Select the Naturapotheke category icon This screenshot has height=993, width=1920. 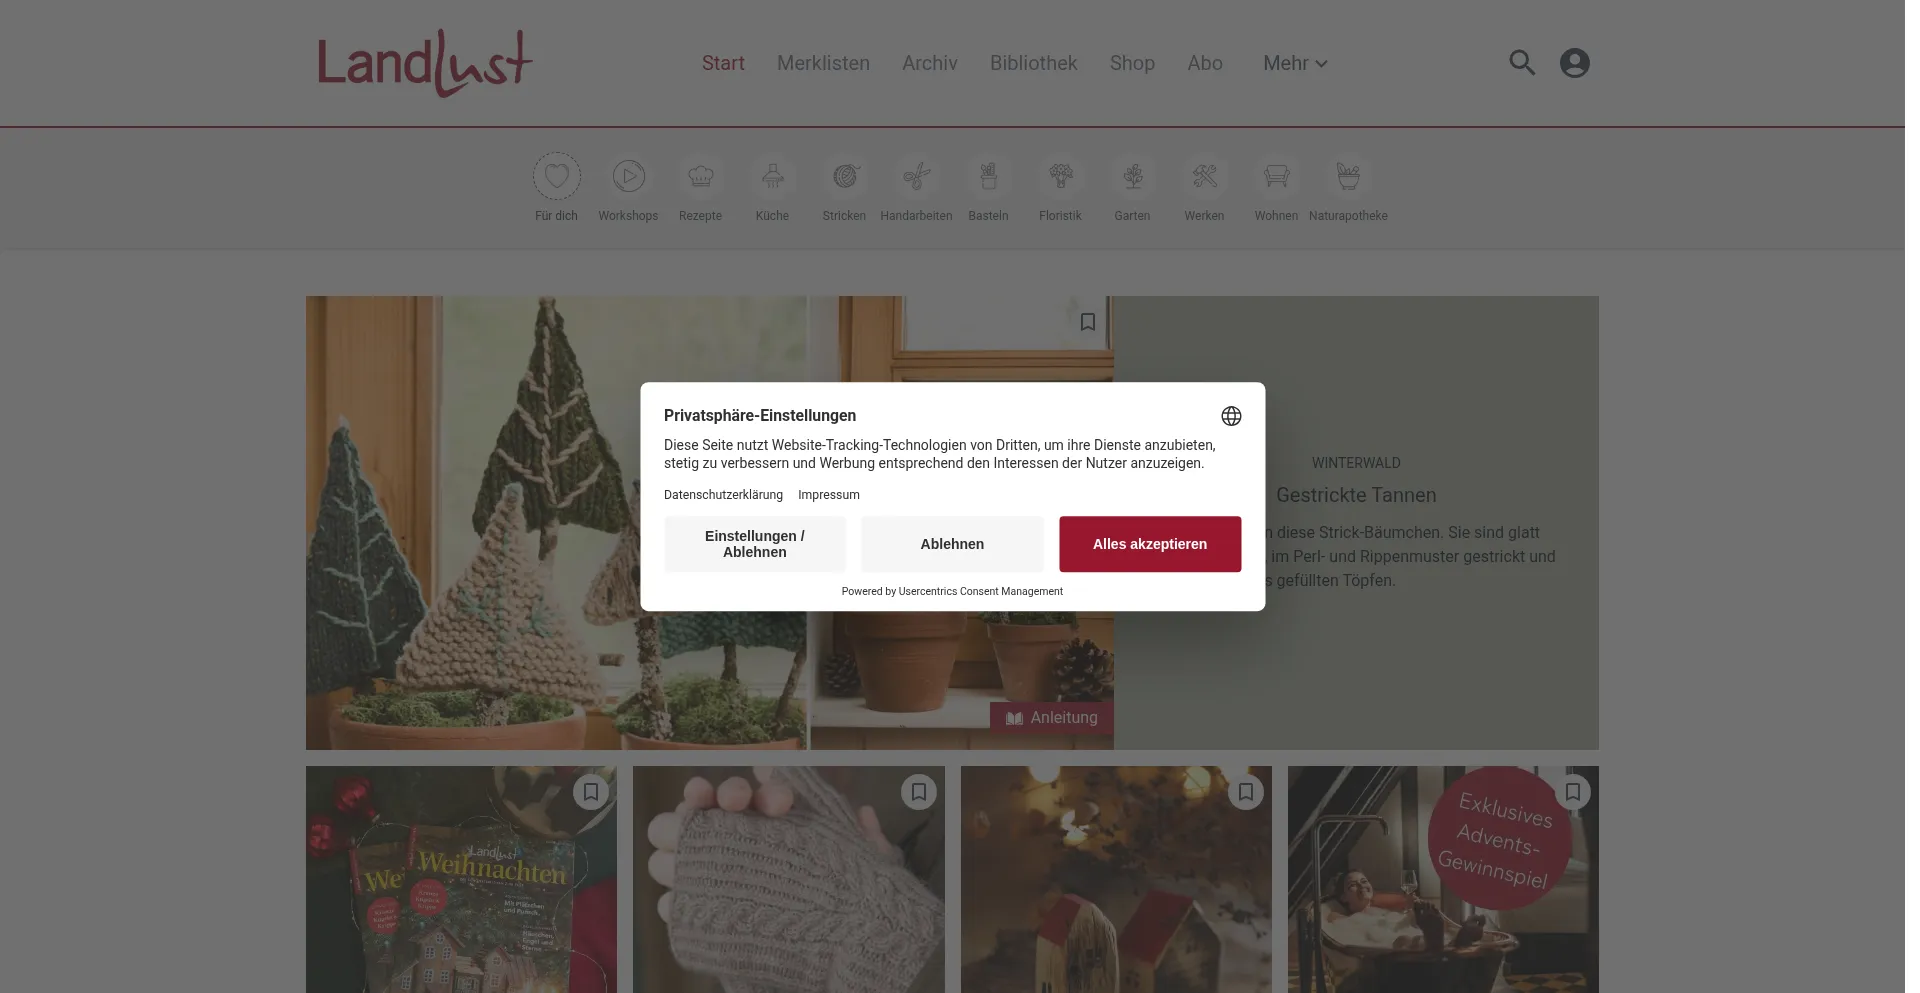[x=1348, y=176]
